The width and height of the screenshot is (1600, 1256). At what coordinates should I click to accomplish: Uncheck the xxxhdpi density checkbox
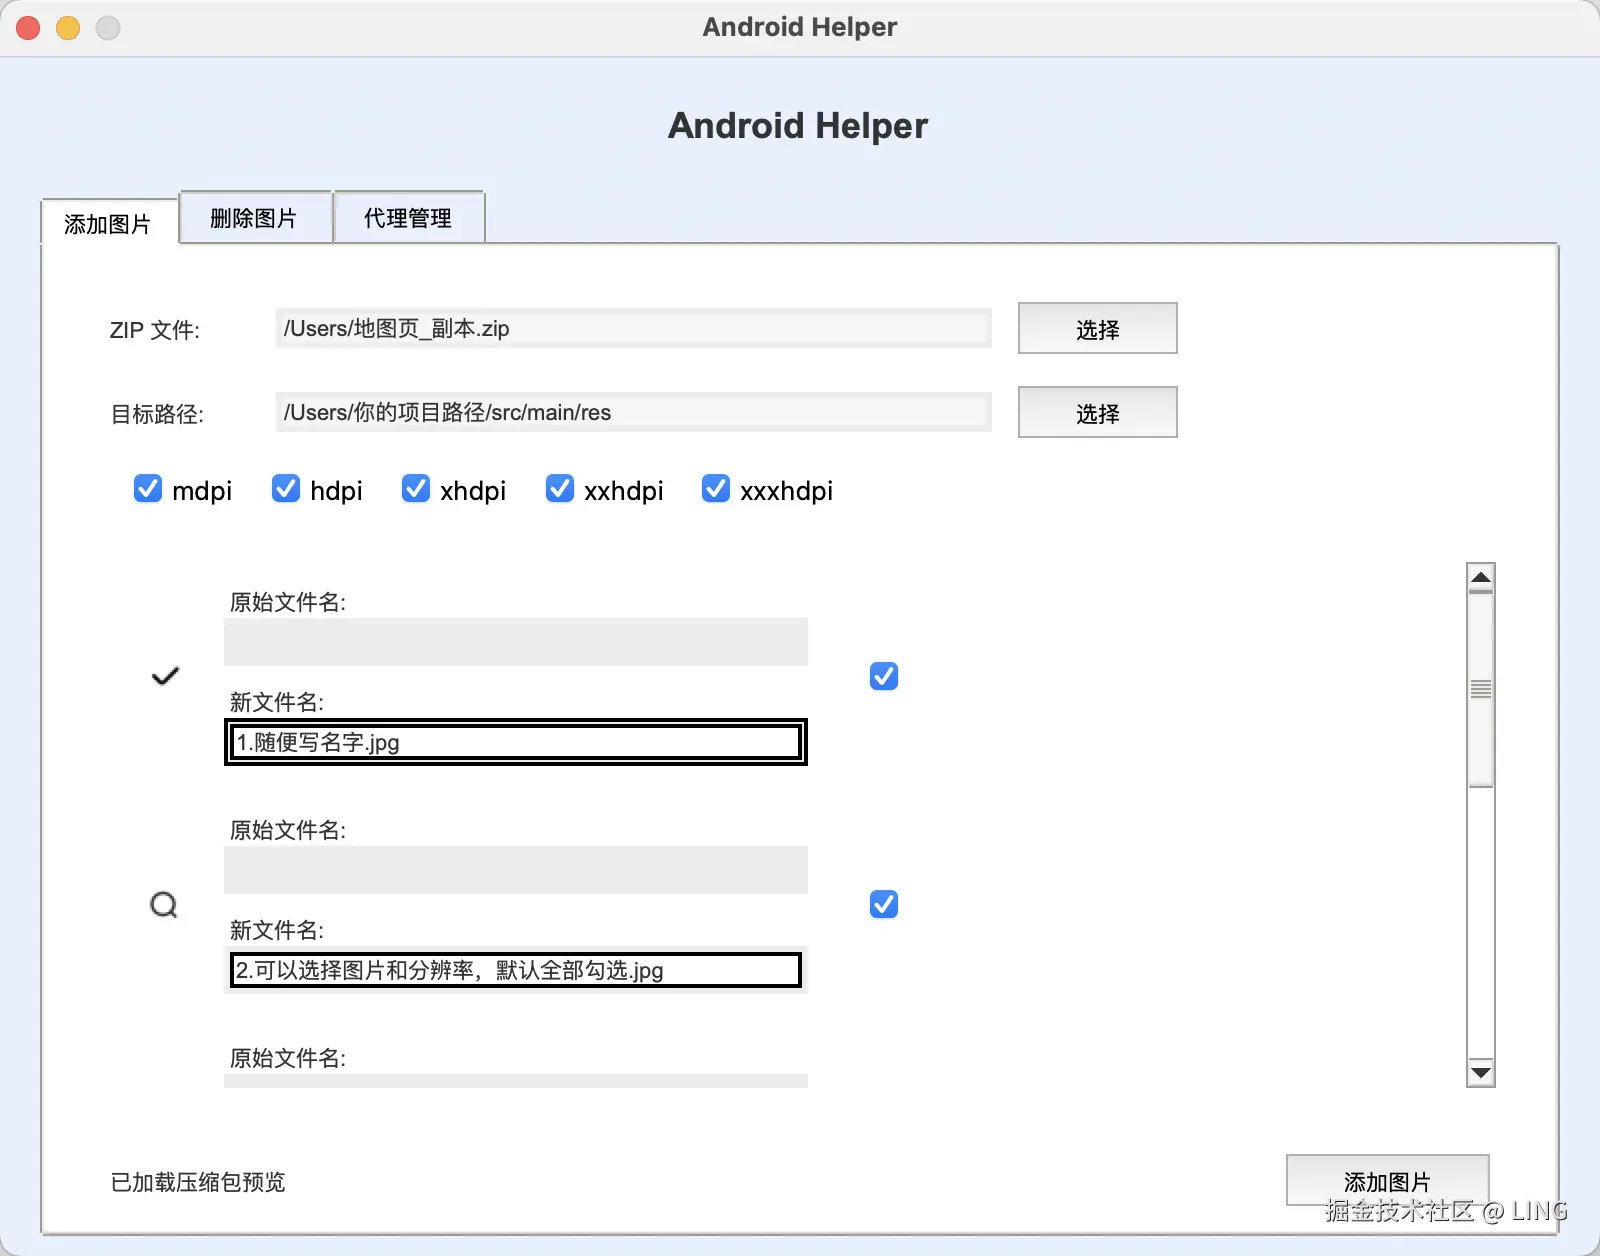[716, 489]
